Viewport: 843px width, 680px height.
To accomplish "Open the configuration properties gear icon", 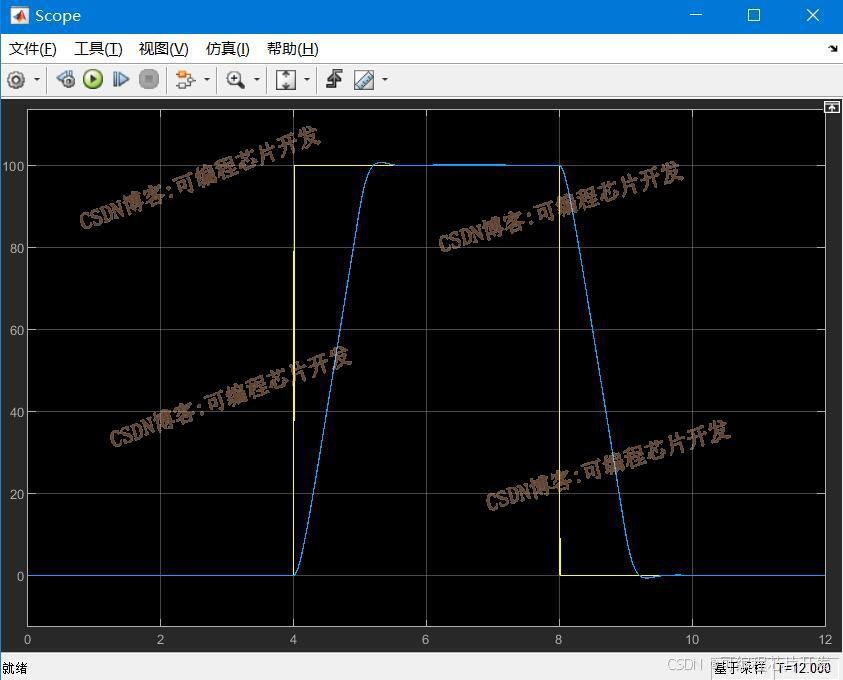I will pyautogui.click(x=16, y=80).
